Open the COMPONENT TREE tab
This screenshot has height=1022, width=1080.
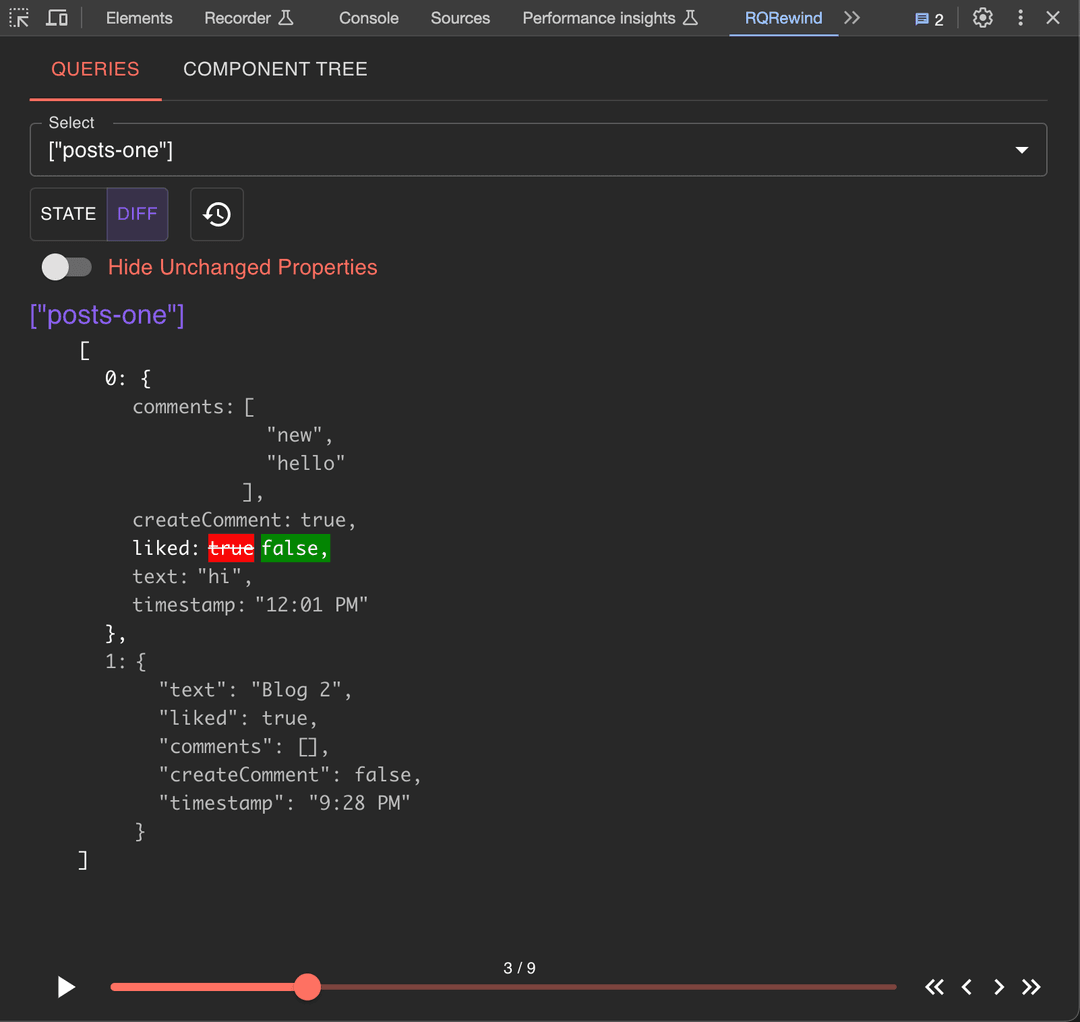tap(275, 69)
